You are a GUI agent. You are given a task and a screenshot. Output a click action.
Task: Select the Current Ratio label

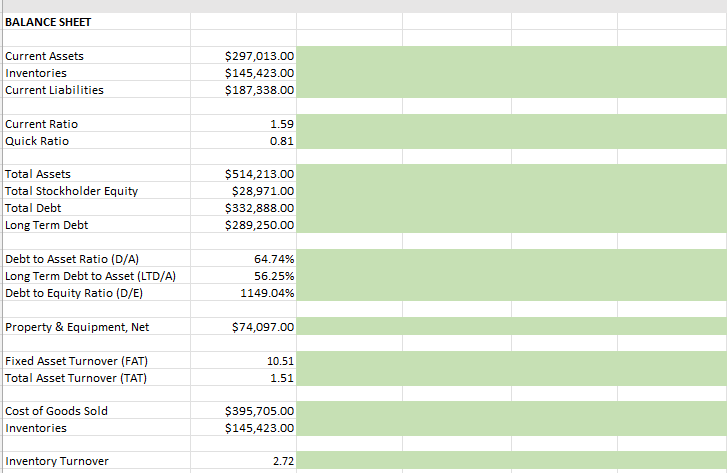(x=96, y=124)
